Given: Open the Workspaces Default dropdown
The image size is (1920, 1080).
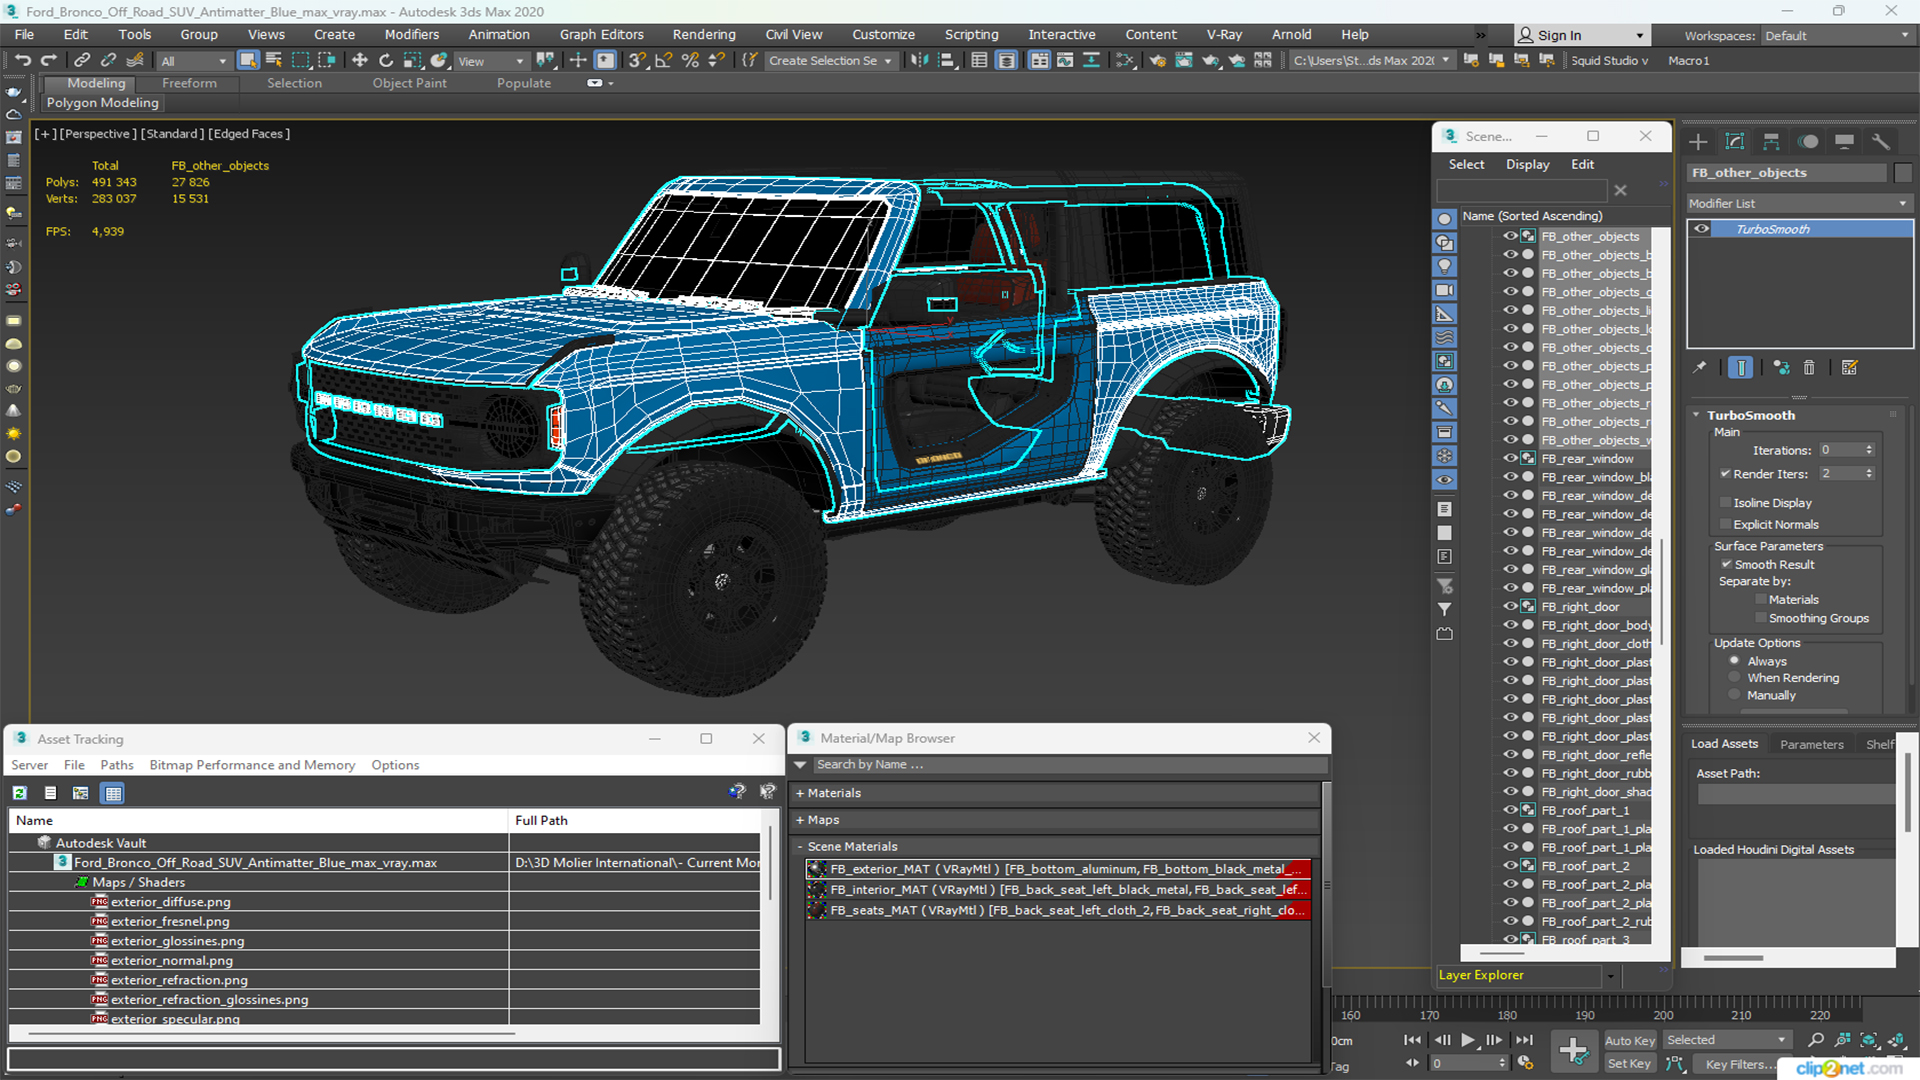Looking at the screenshot, I should click(1836, 36).
